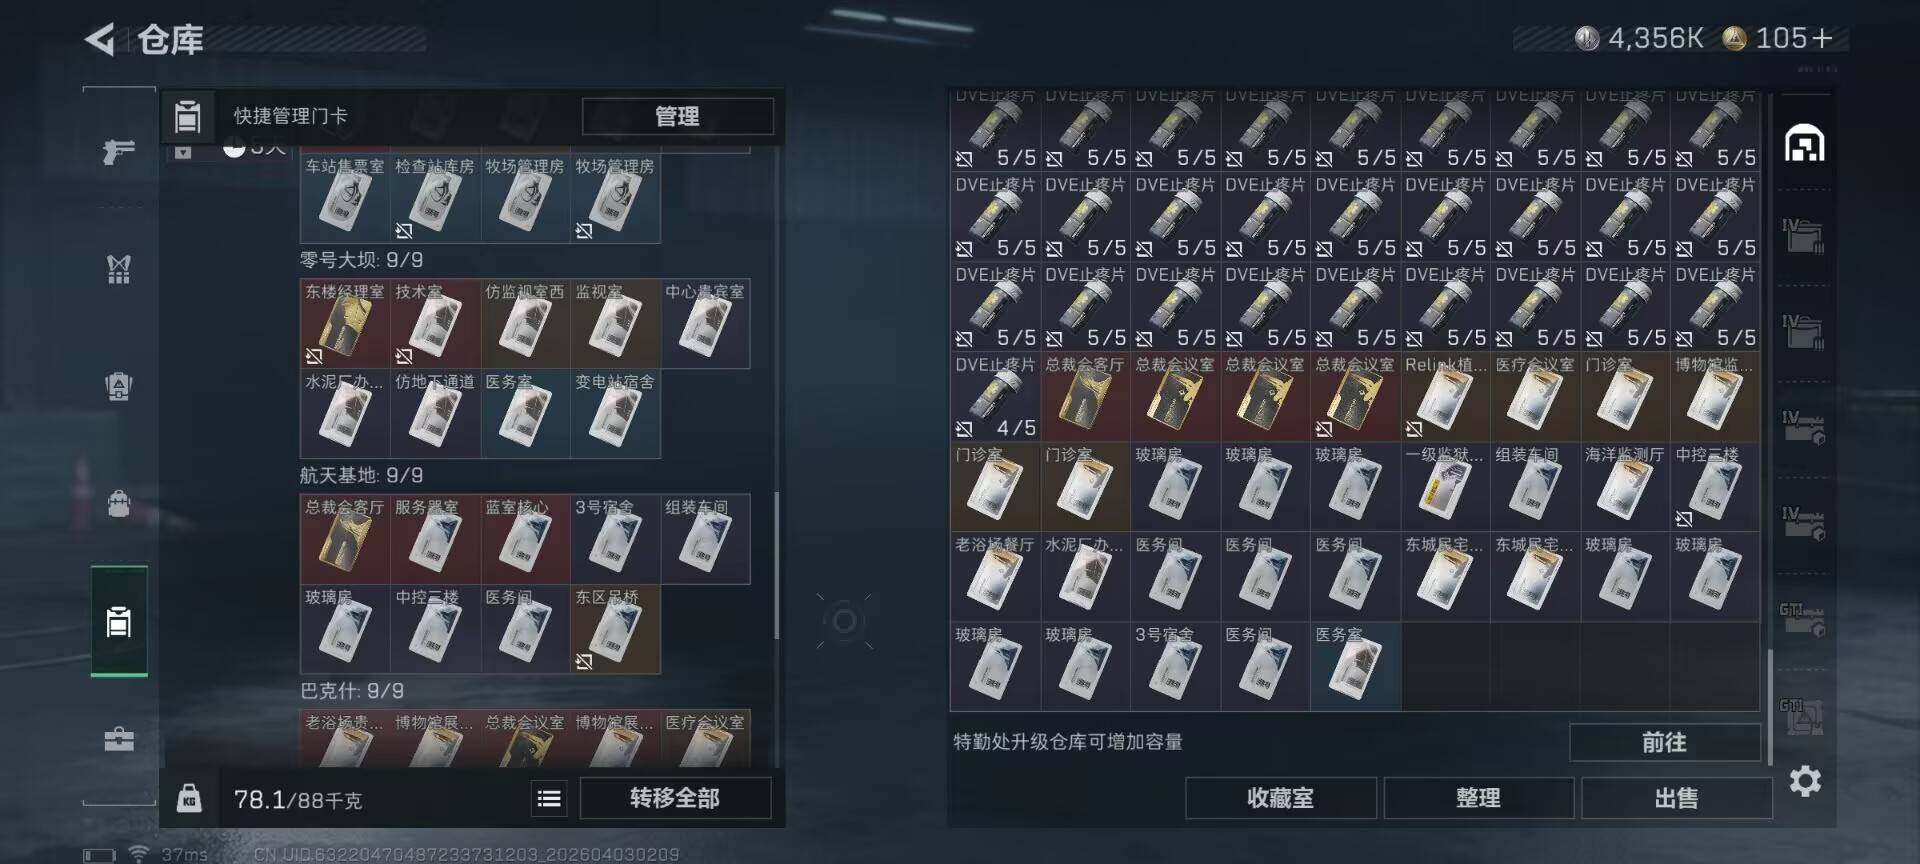Select the 4/5 DVE止疼片 item

[995, 397]
